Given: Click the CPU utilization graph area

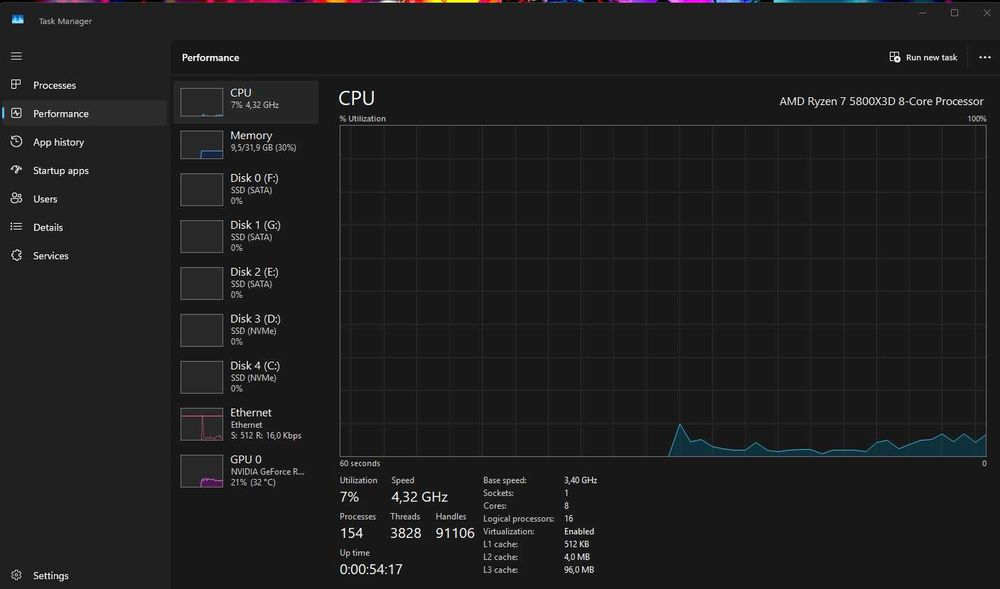Looking at the screenshot, I should click(x=663, y=291).
